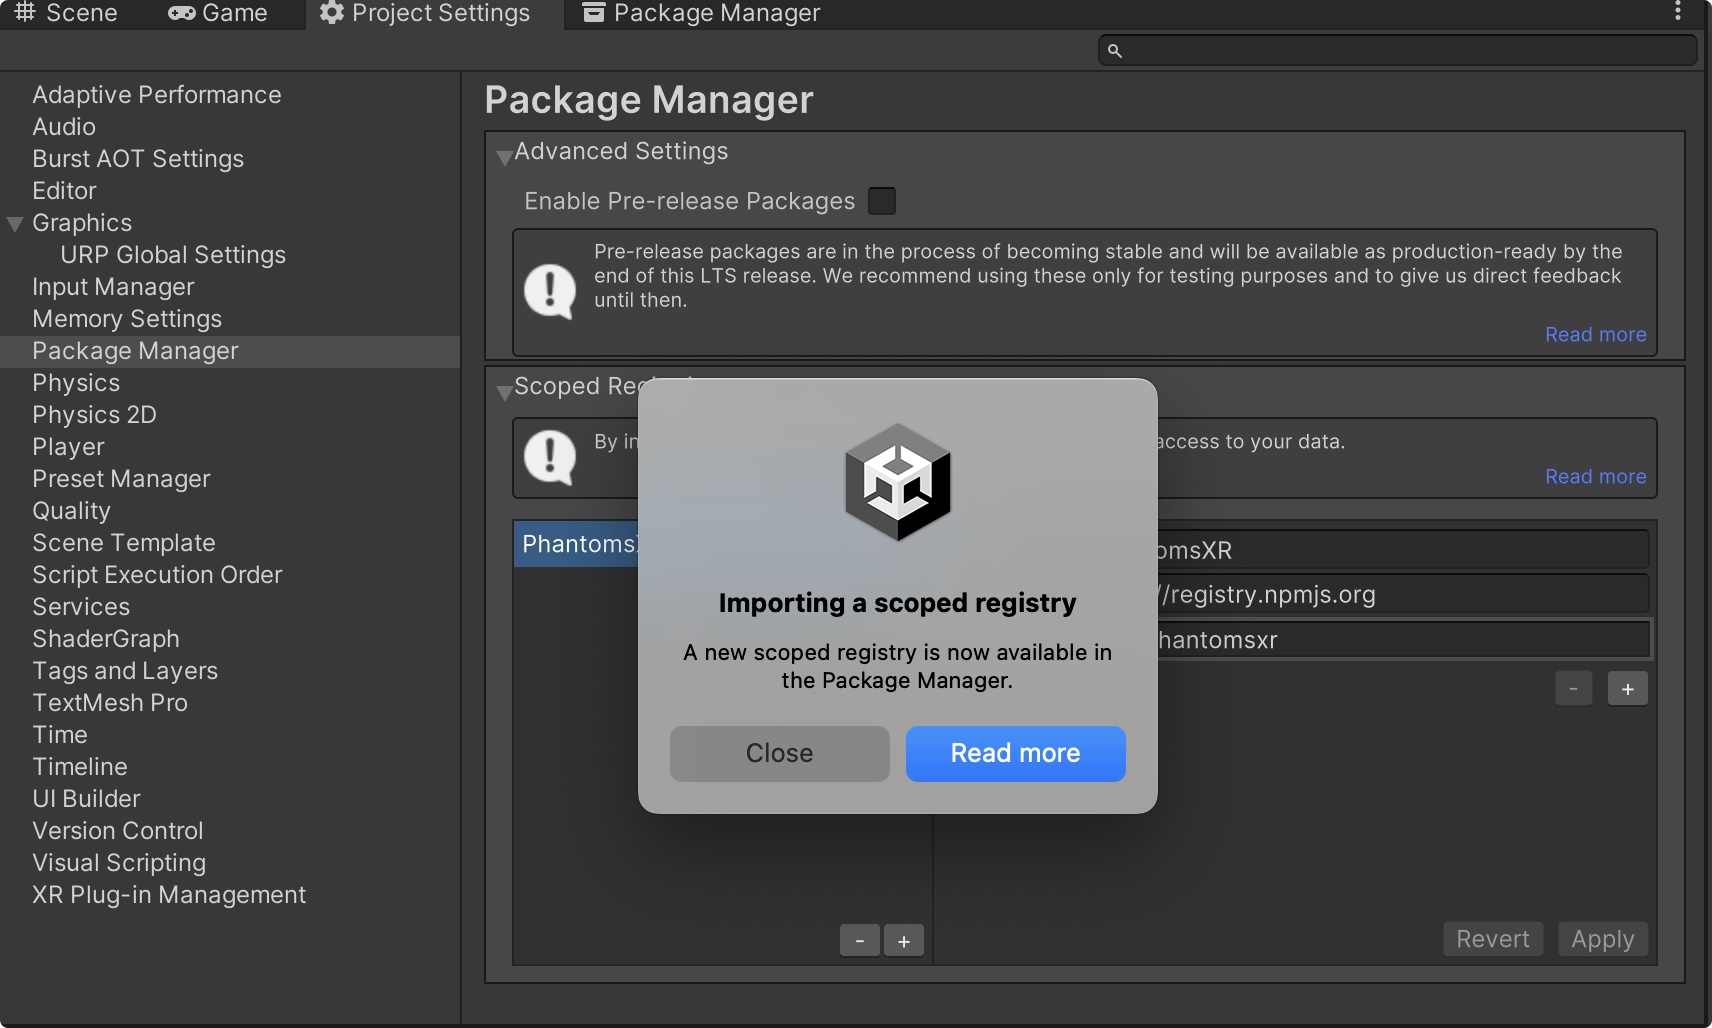Click the settings search field
This screenshot has width=1712, height=1028.
pos(1398,50)
